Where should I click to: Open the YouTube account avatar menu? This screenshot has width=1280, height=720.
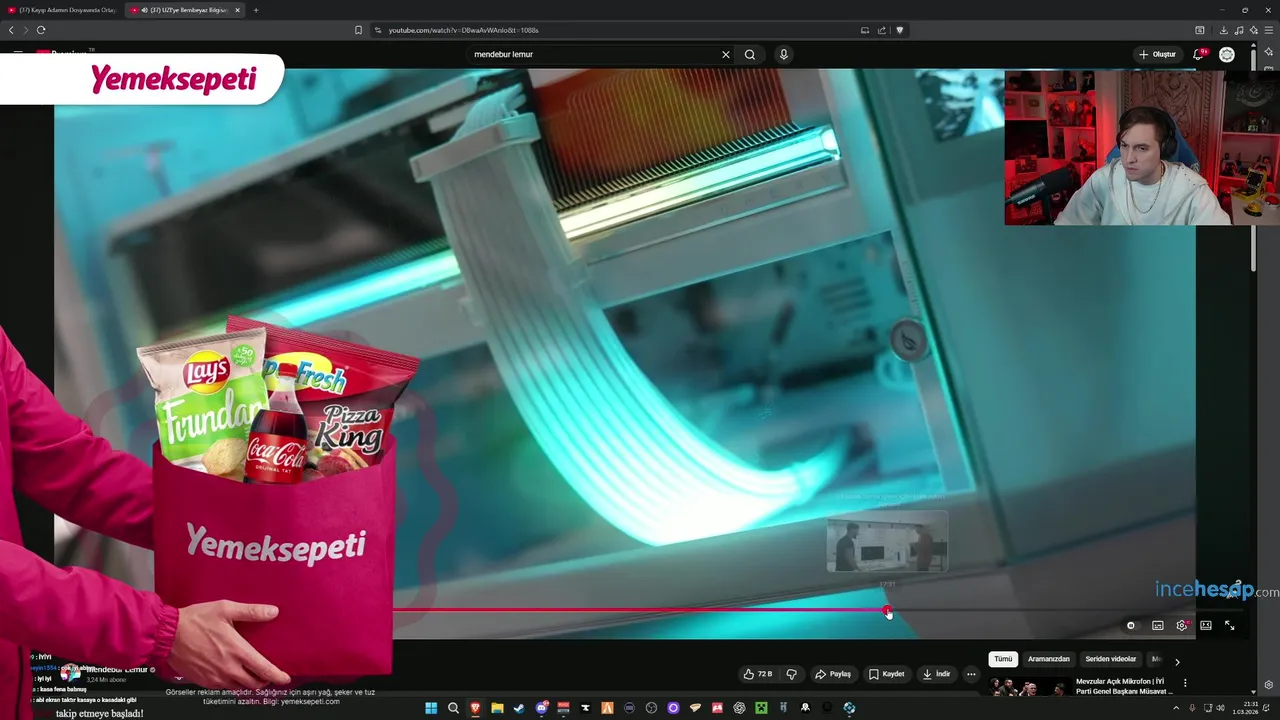click(x=1227, y=54)
